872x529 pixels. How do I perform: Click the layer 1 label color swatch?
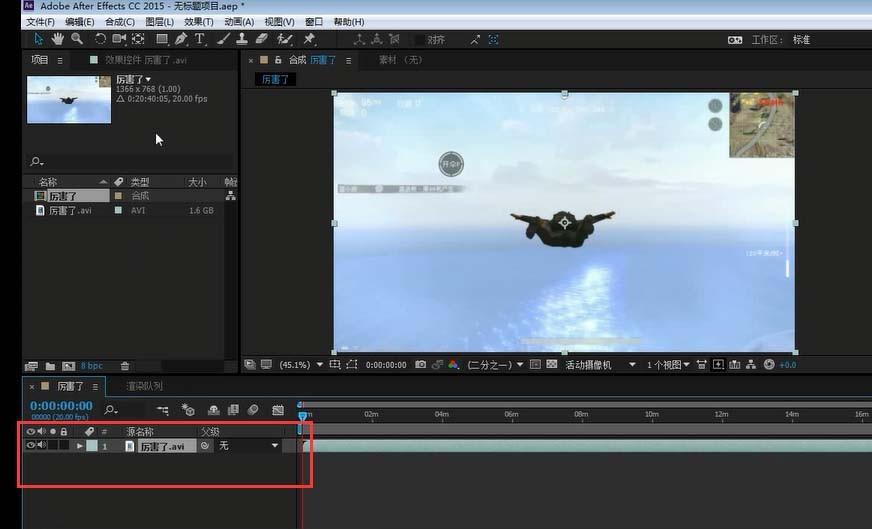point(92,446)
